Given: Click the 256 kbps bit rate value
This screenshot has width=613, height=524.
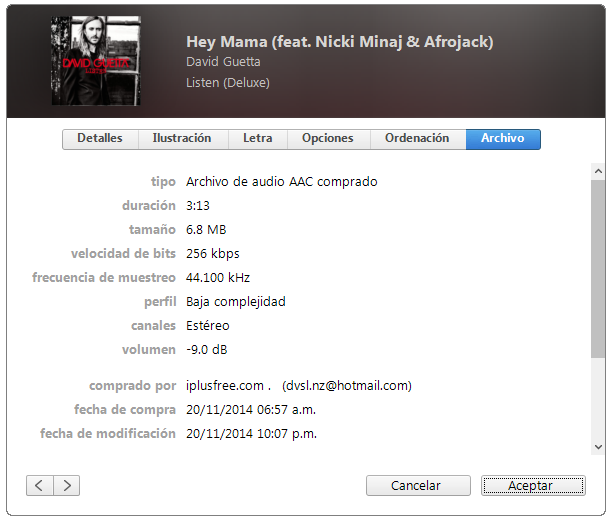Looking at the screenshot, I should click(213, 254).
